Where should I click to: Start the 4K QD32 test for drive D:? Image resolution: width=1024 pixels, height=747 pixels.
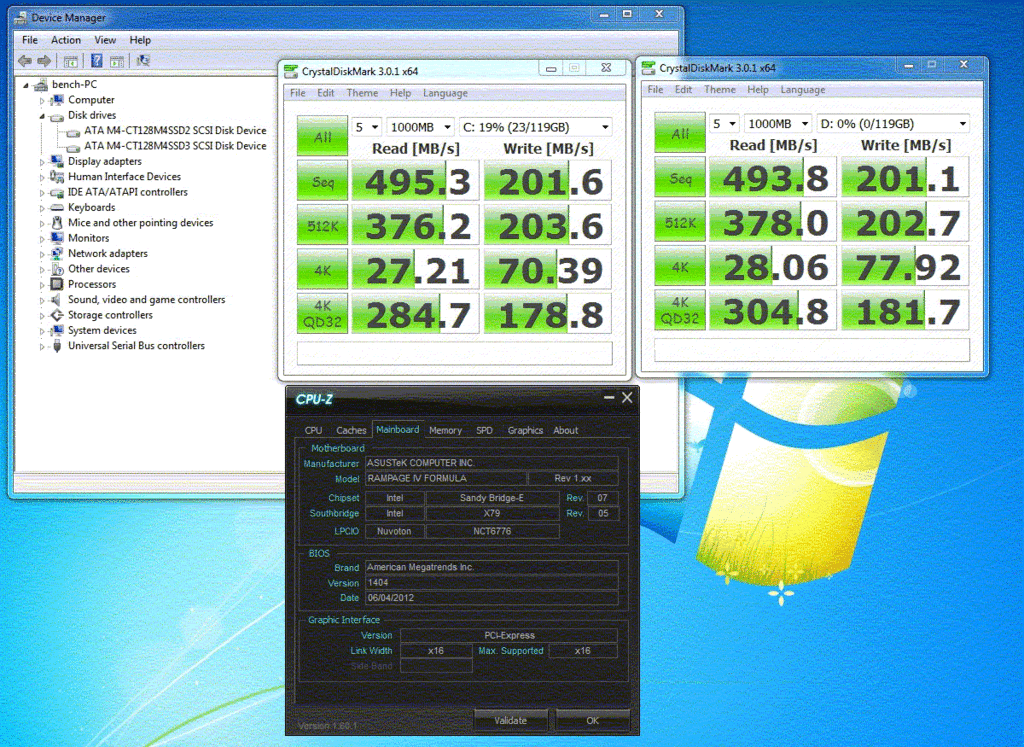pos(680,310)
